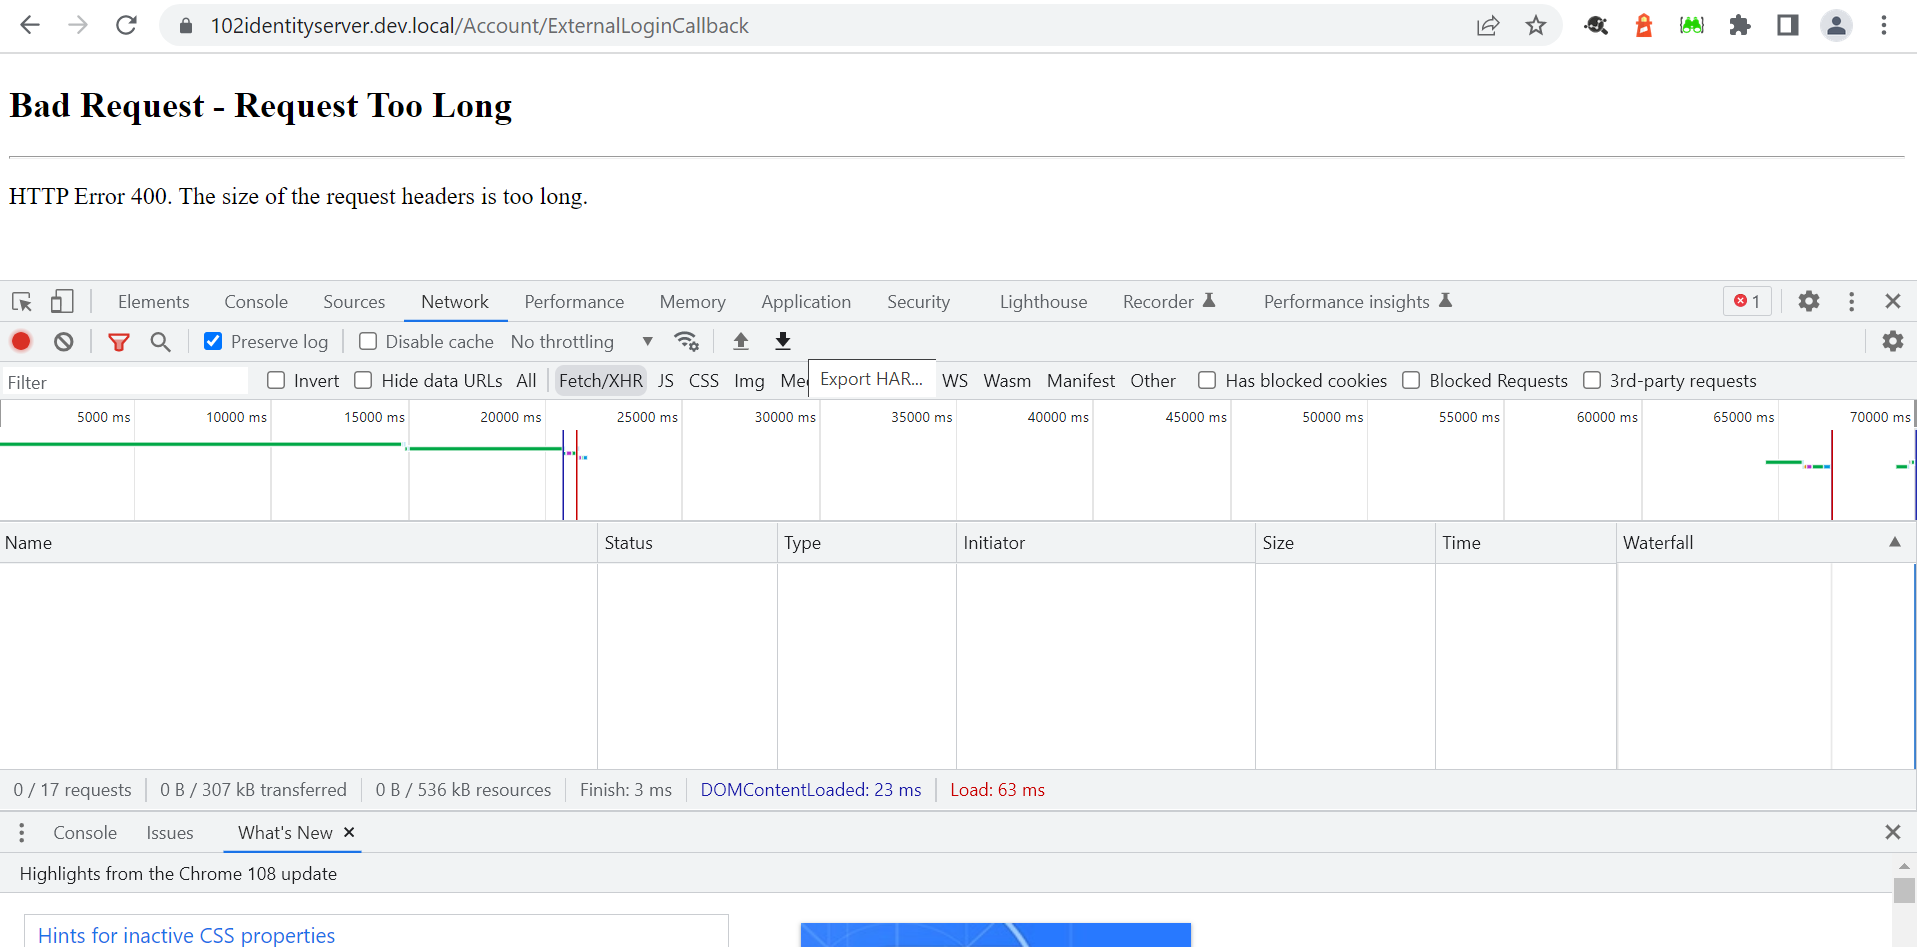The height and width of the screenshot is (947, 1917).
Task: Enable 3rd-party requests filter
Action: click(x=1592, y=380)
